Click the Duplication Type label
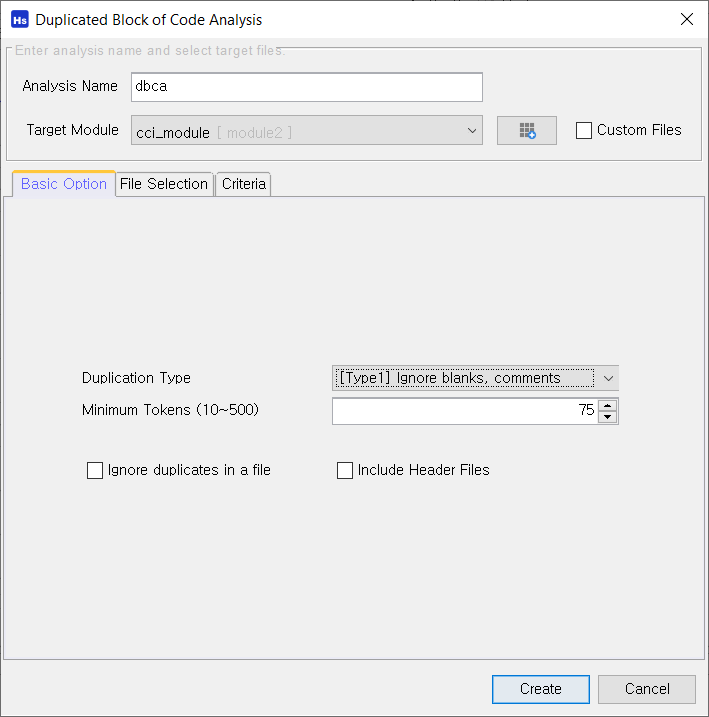709x717 pixels. click(136, 378)
